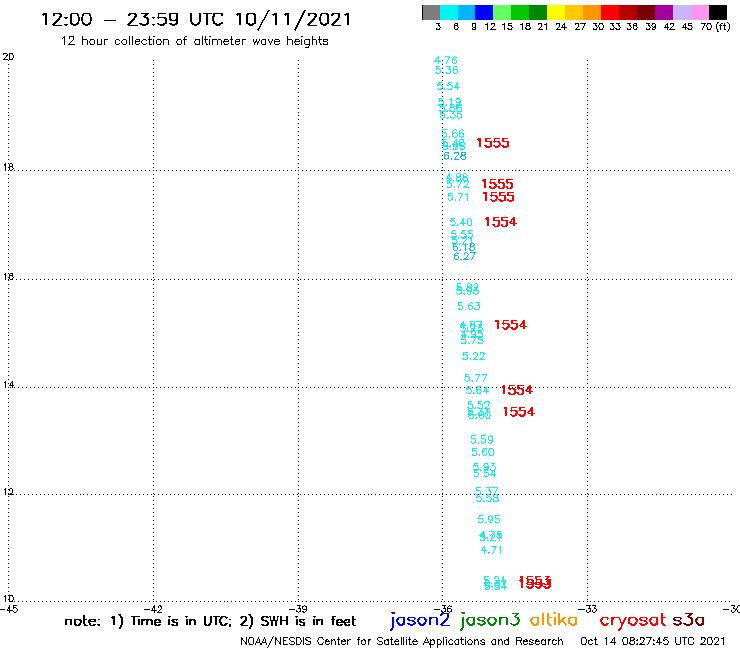Click the '6.27' wave height value
This screenshot has height=650, width=740.
pyautogui.click(x=464, y=256)
